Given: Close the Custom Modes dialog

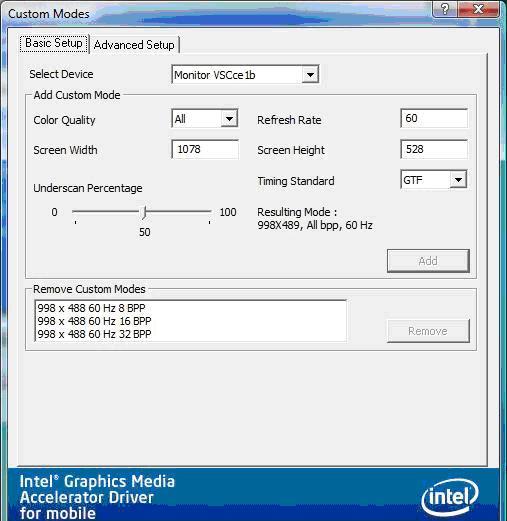Looking at the screenshot, I should point(479,9).
